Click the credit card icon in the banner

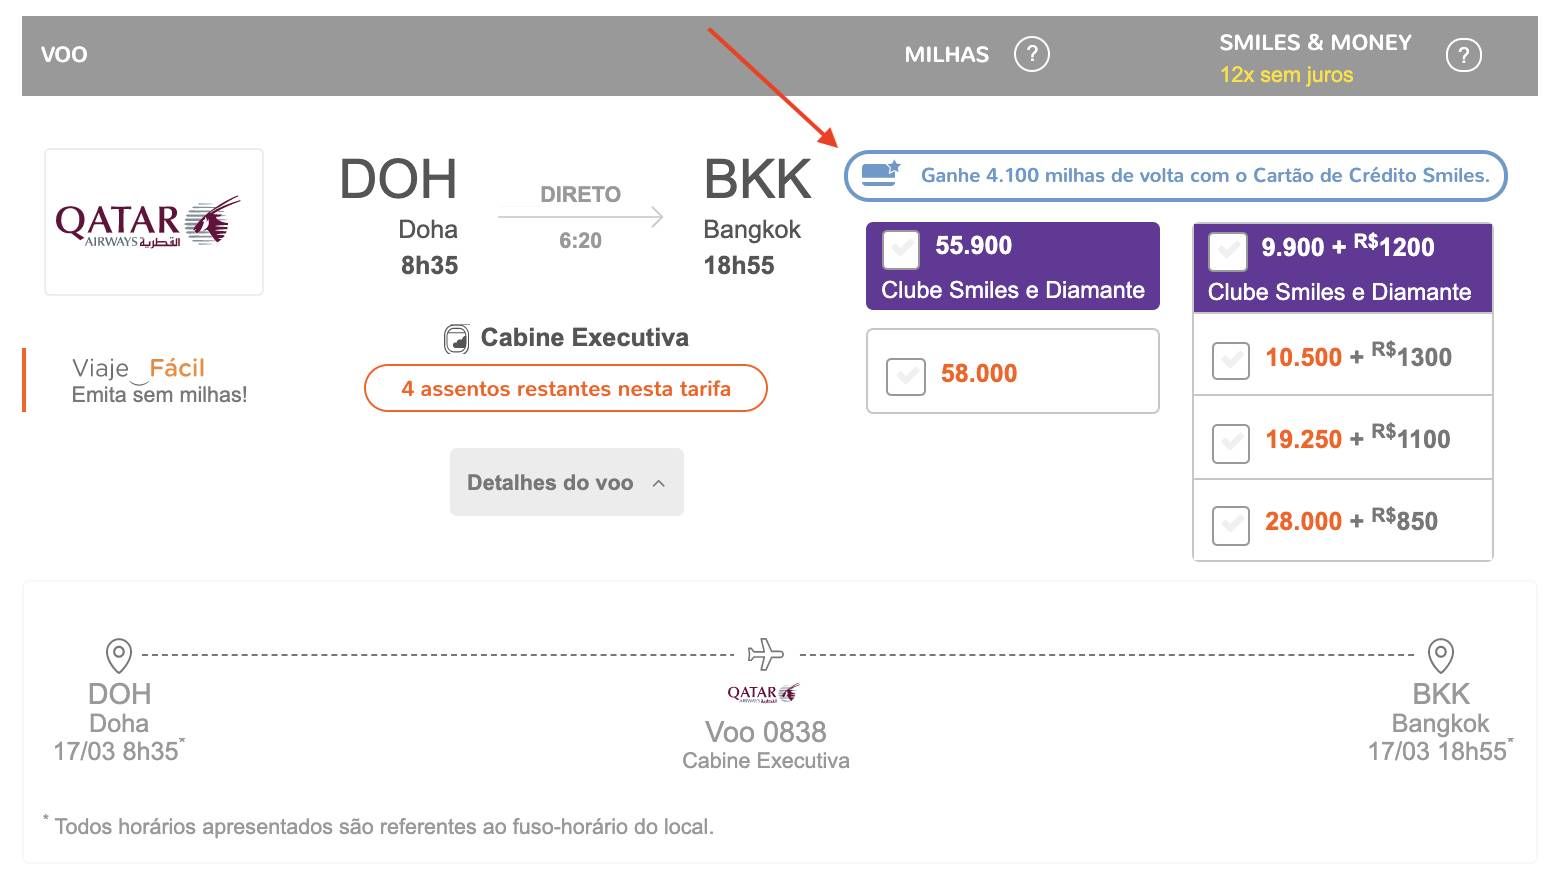(x=880, y=173)
